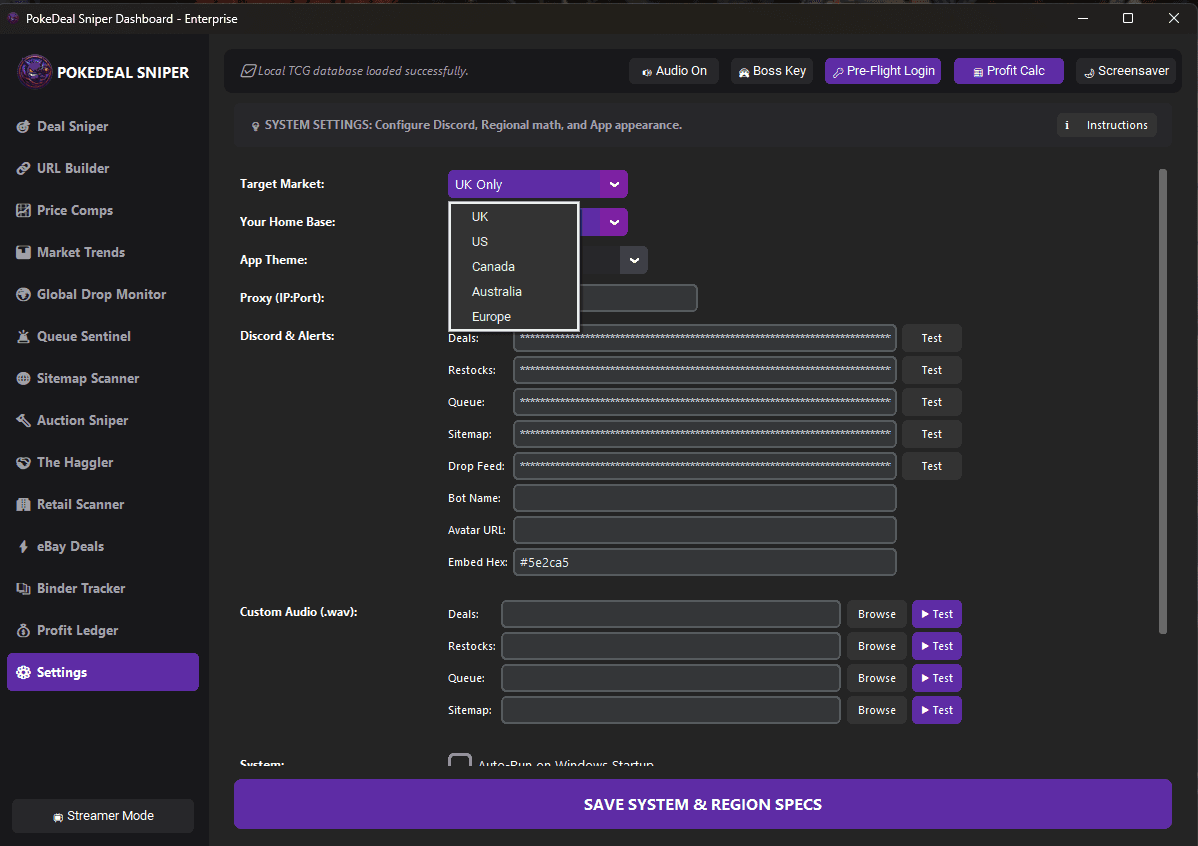Start the Screensaver

[x=1126, y=71]
